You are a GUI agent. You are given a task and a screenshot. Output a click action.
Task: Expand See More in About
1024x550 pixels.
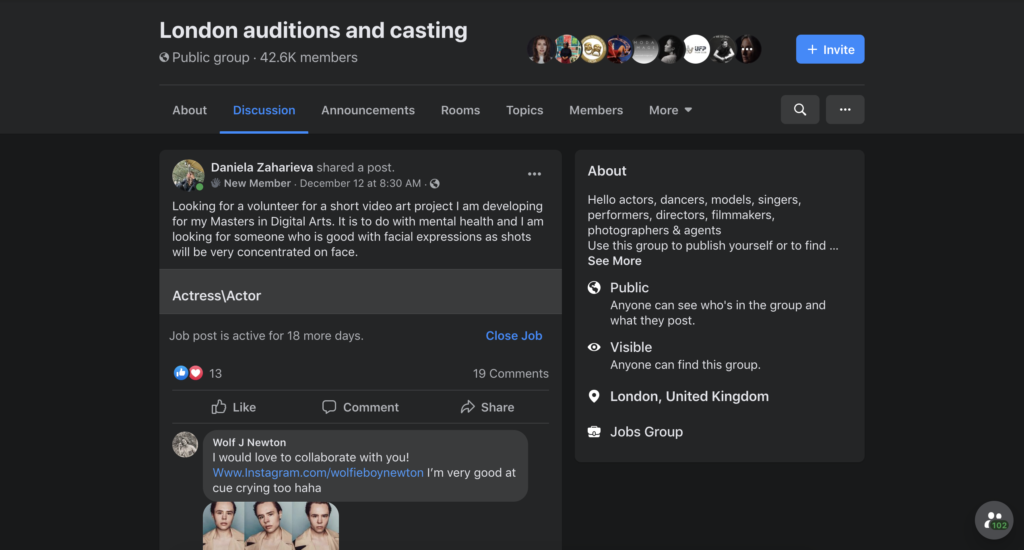click(614, 261)
